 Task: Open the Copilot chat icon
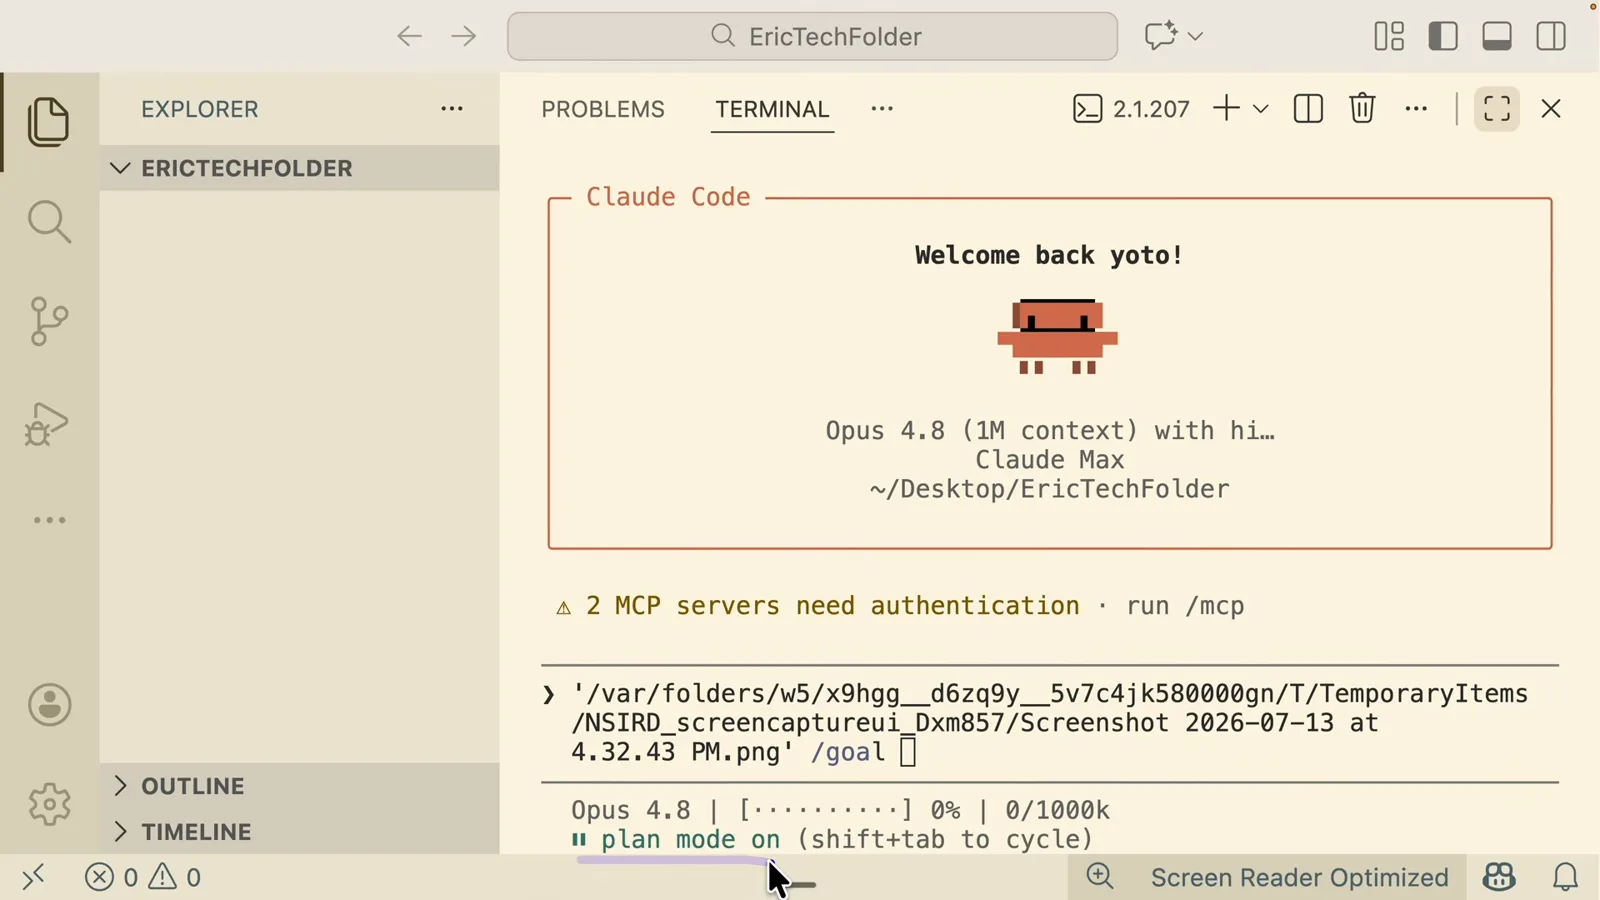[1161, 36]
